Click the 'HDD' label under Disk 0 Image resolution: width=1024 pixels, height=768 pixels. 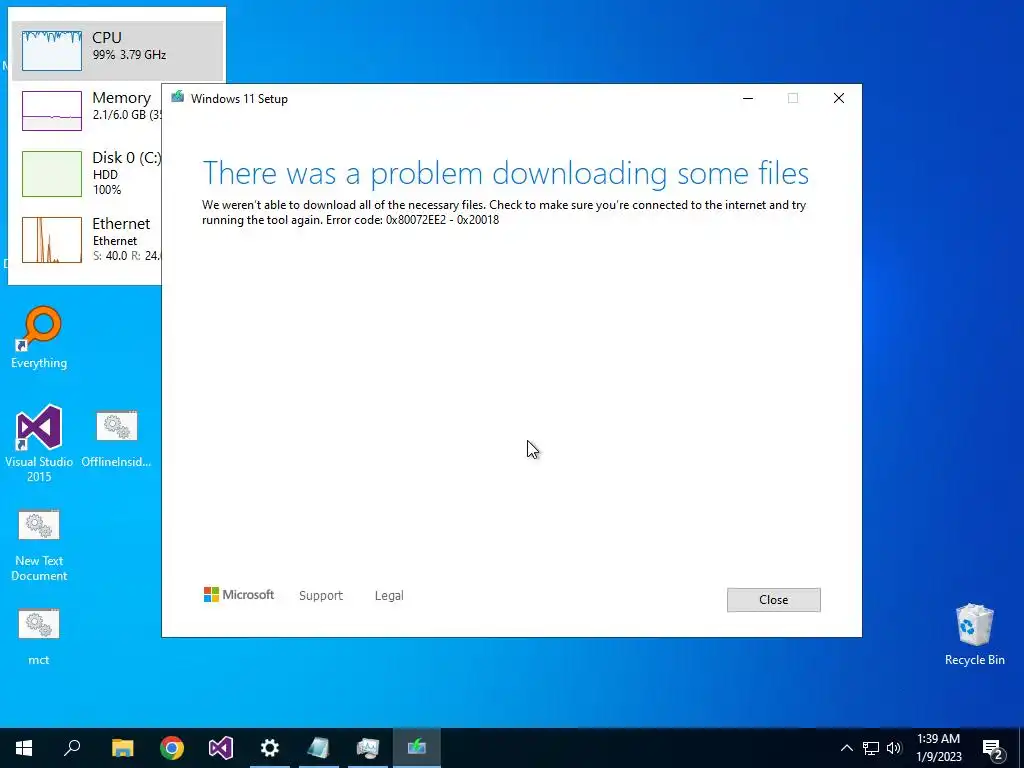(x=105, y=174)
